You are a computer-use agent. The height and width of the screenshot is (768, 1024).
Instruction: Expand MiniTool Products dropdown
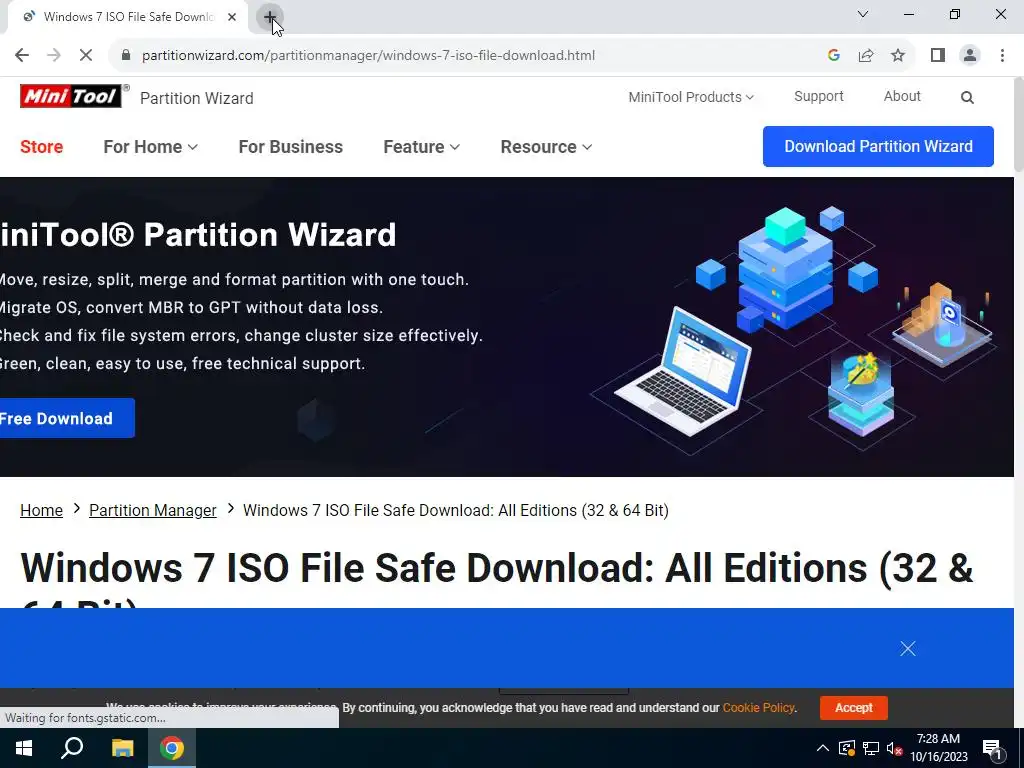[x=691, y=97]
